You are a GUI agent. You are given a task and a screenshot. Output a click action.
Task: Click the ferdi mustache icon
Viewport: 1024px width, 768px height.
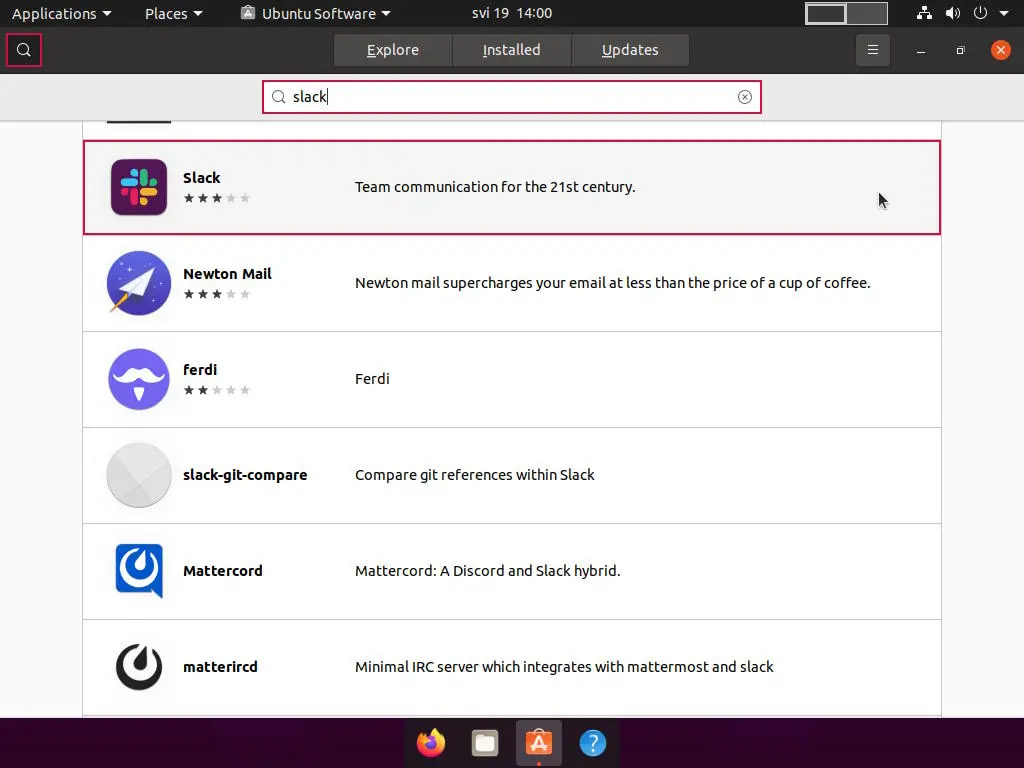pyautogui.click(x=139, y=379)
